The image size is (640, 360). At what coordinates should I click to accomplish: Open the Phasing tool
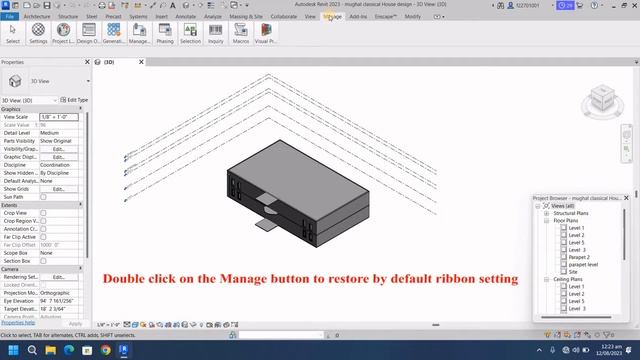point(165,33)
